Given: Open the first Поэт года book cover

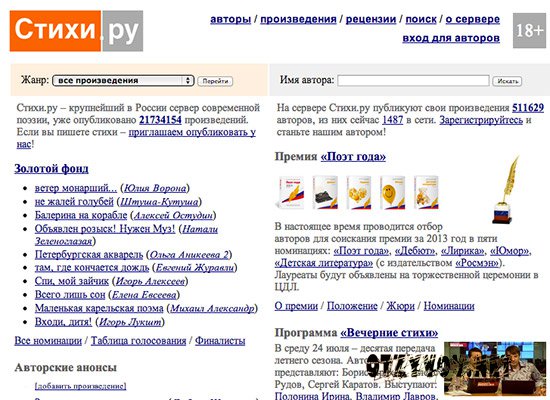Looking at the screenshot, I should 290,193.
